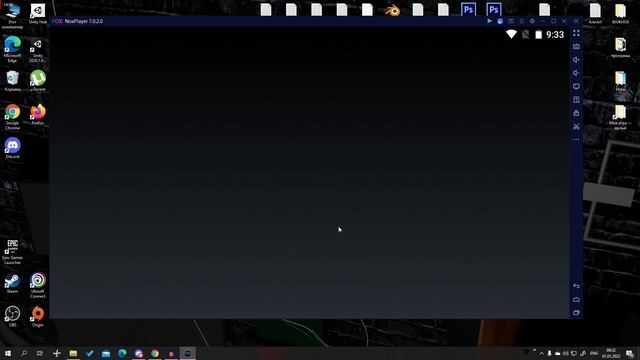This screenshot has height=360, width=640.
Task: Click the APK install icon in Nox sidebar
Action: coord(576,100)
